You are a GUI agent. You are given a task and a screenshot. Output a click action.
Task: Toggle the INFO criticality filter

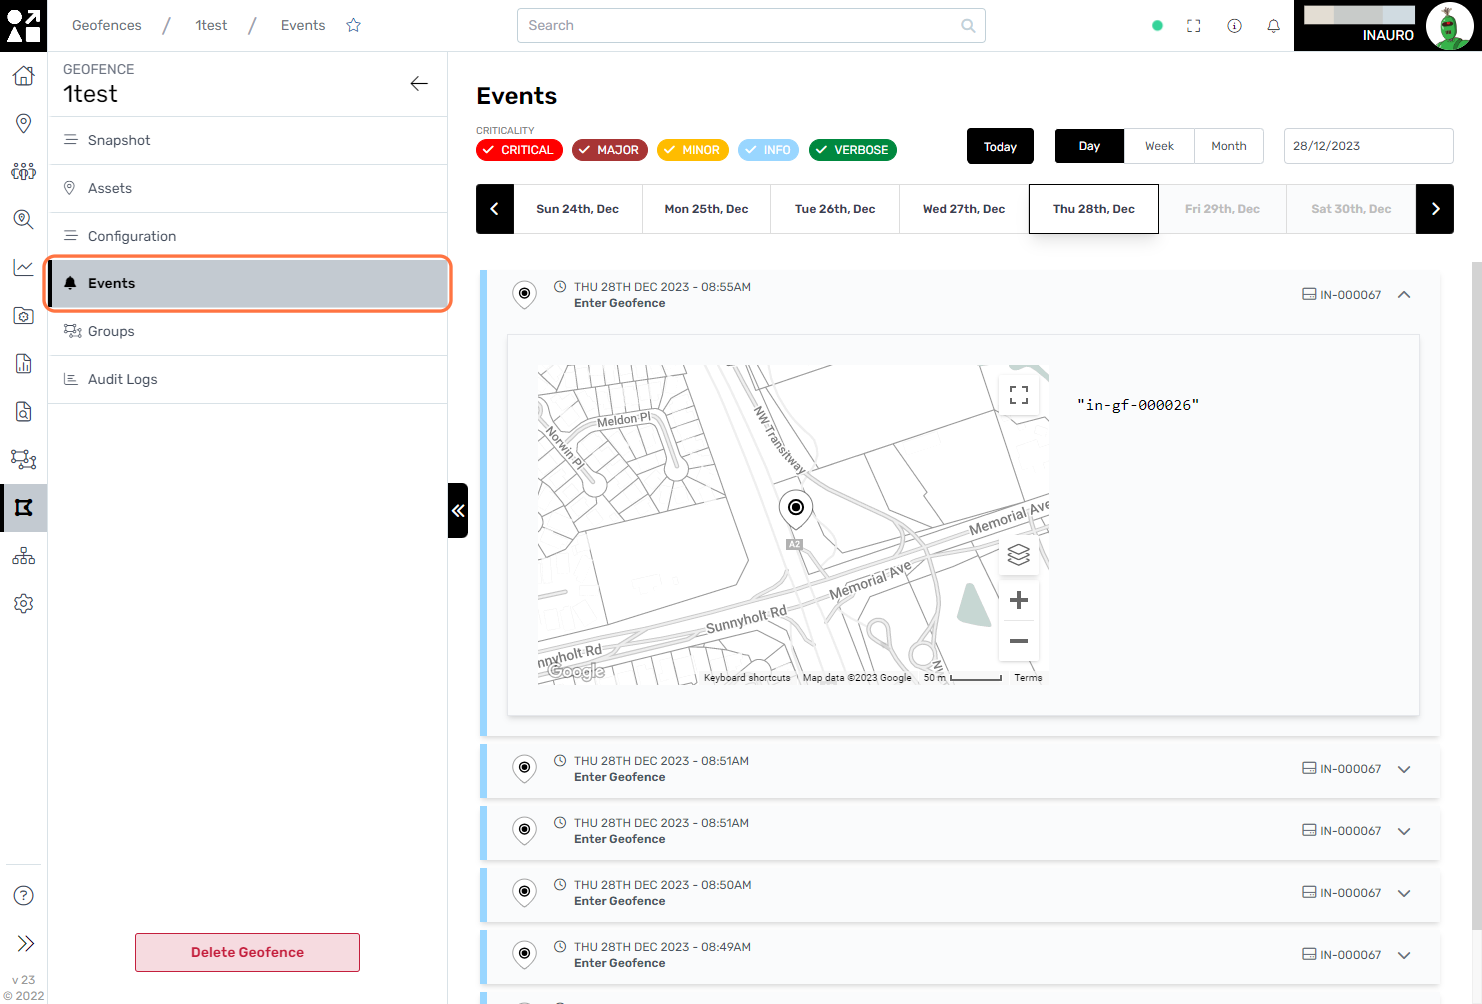(x=768, y=150)
